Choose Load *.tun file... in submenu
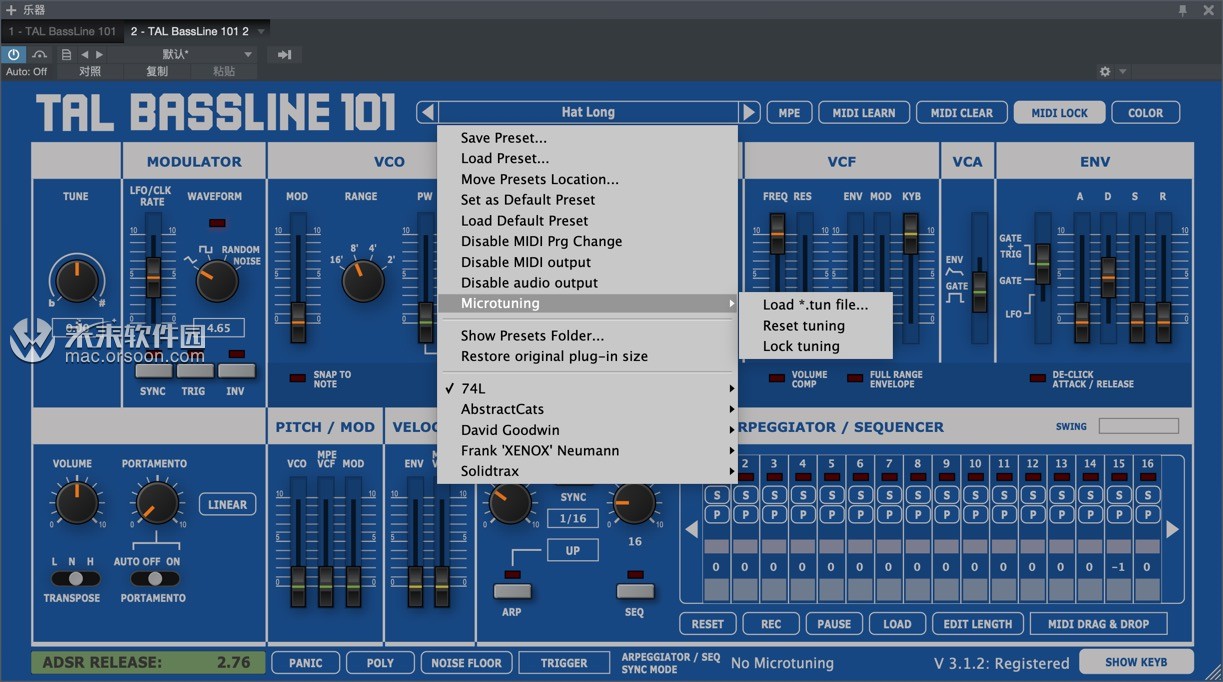 coord(815,305)
